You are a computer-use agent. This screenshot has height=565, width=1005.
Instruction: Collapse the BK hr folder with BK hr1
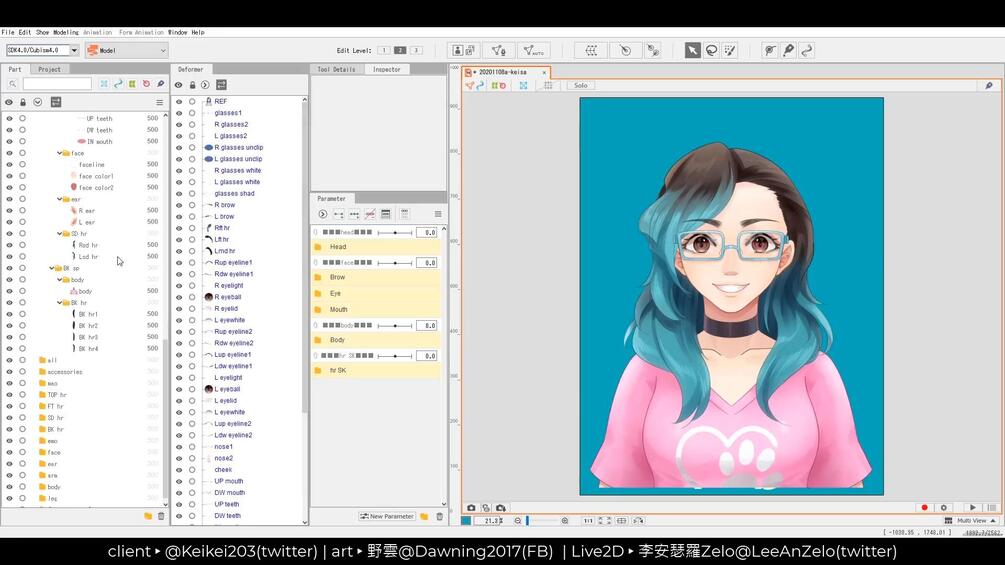[x=59, y=303]
